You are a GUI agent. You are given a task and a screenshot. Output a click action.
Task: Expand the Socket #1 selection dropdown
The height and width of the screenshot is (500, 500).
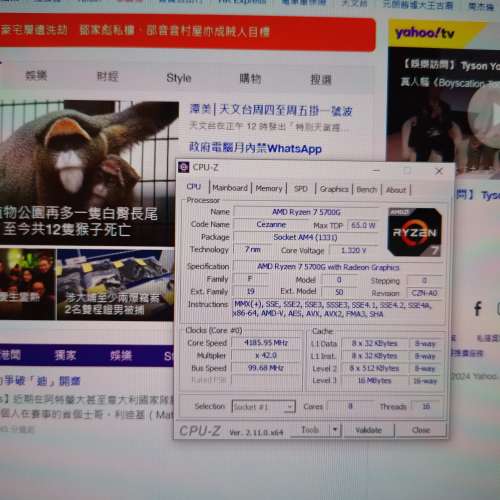click(x=290, y=407)
